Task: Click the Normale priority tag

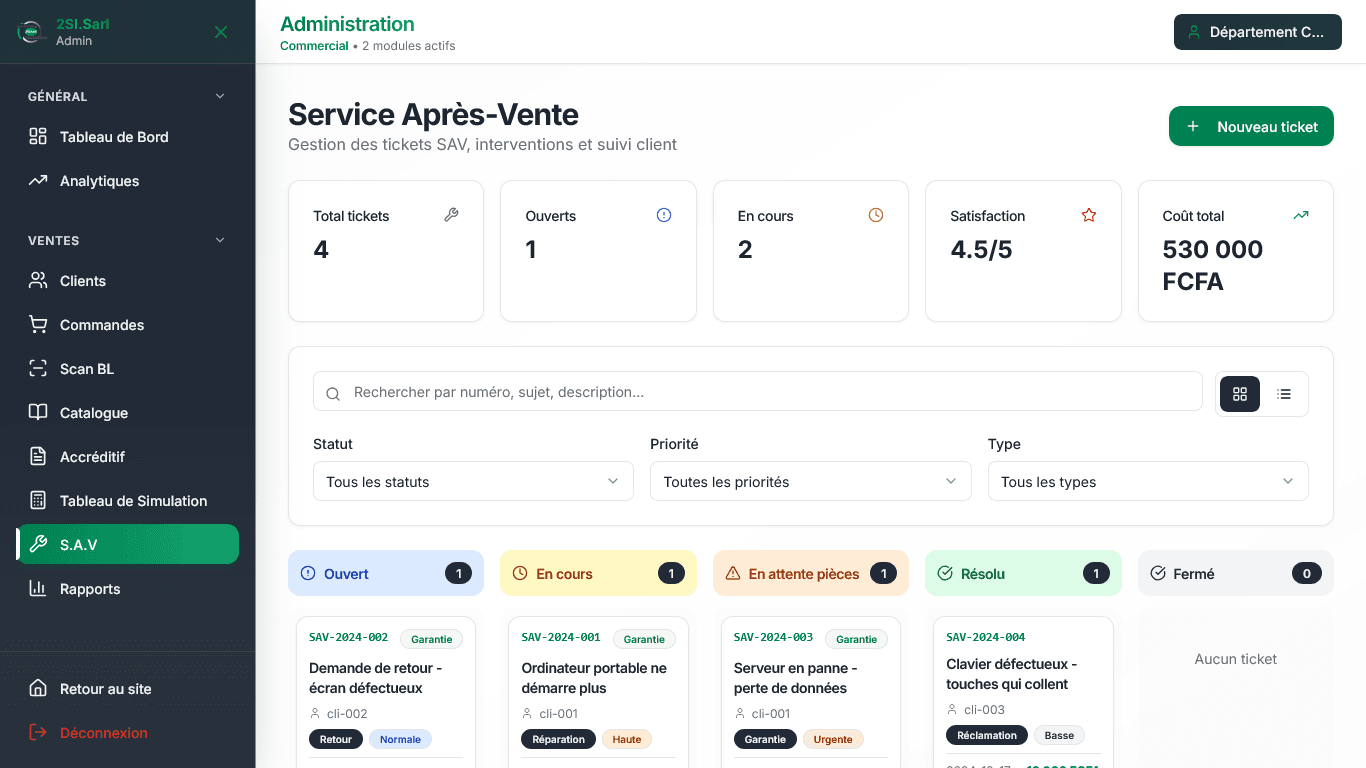Action: [400, 739]
